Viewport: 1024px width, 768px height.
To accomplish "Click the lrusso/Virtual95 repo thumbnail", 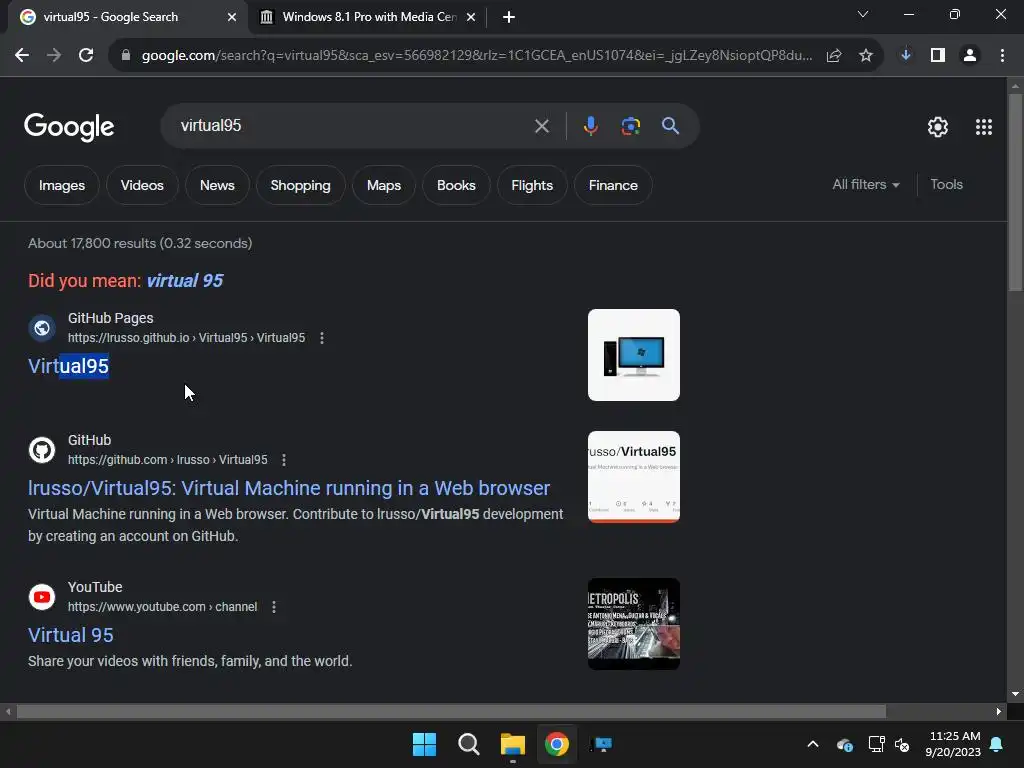I will tap(633, 477).
